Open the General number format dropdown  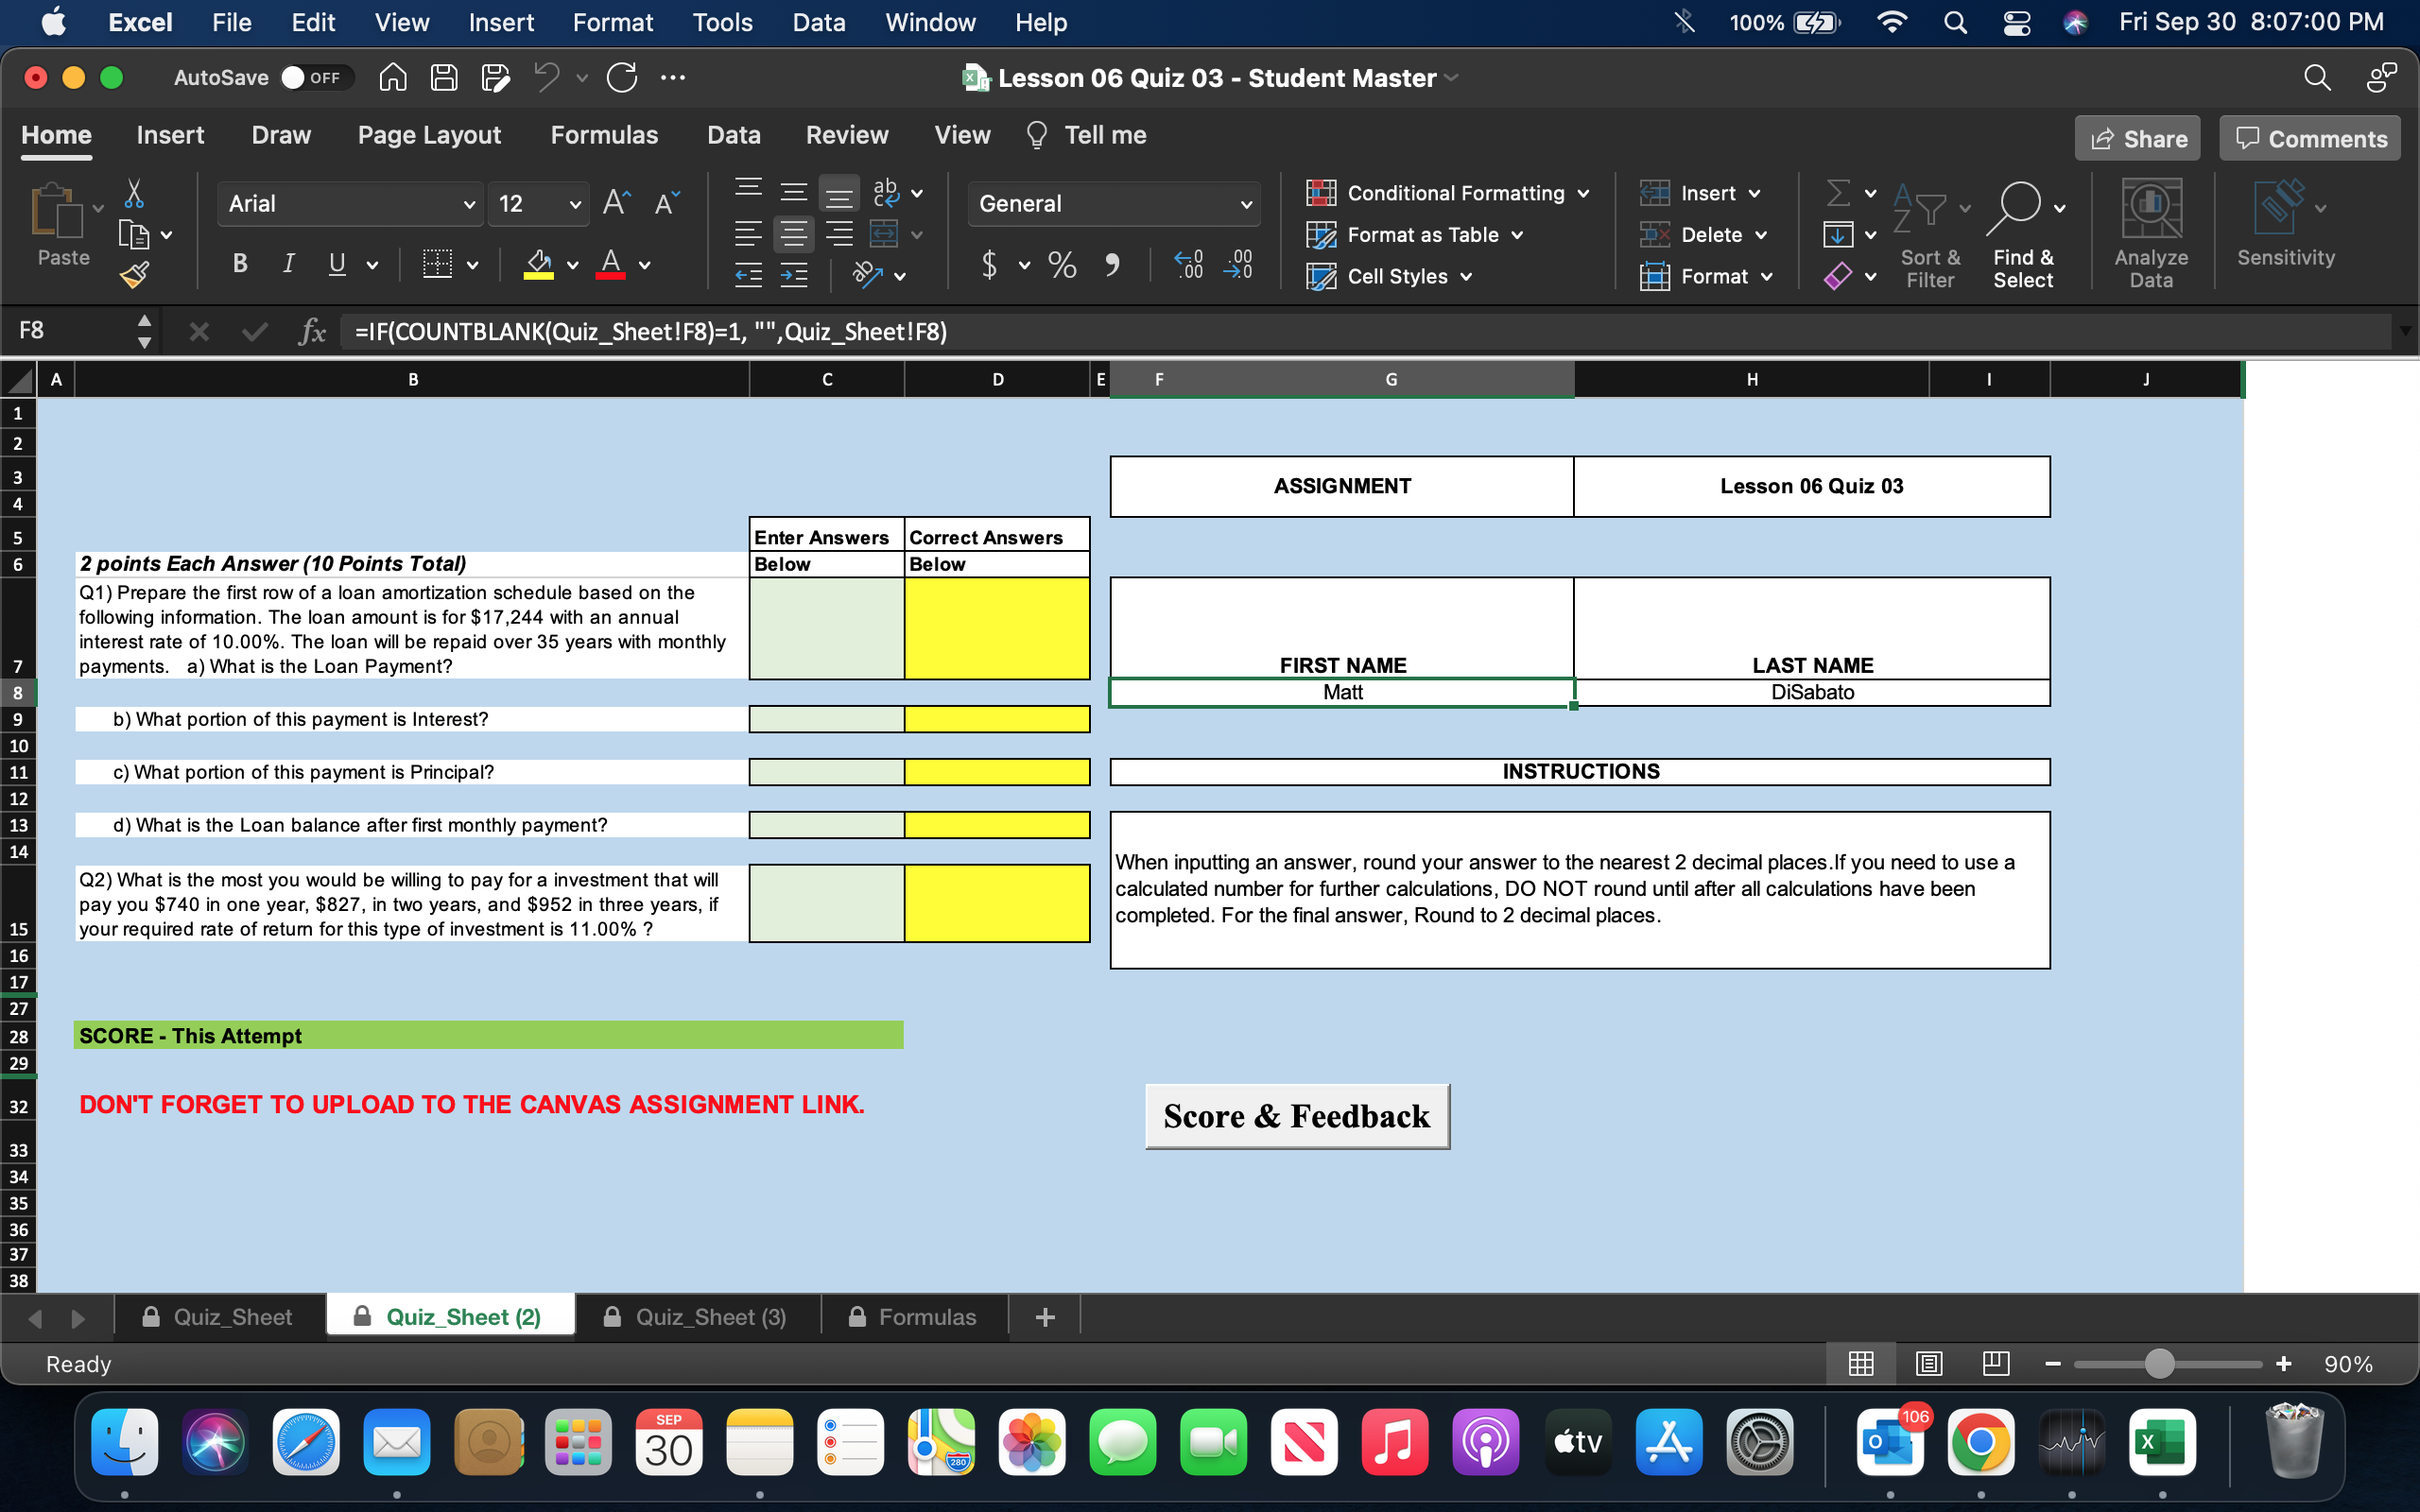1246,203
